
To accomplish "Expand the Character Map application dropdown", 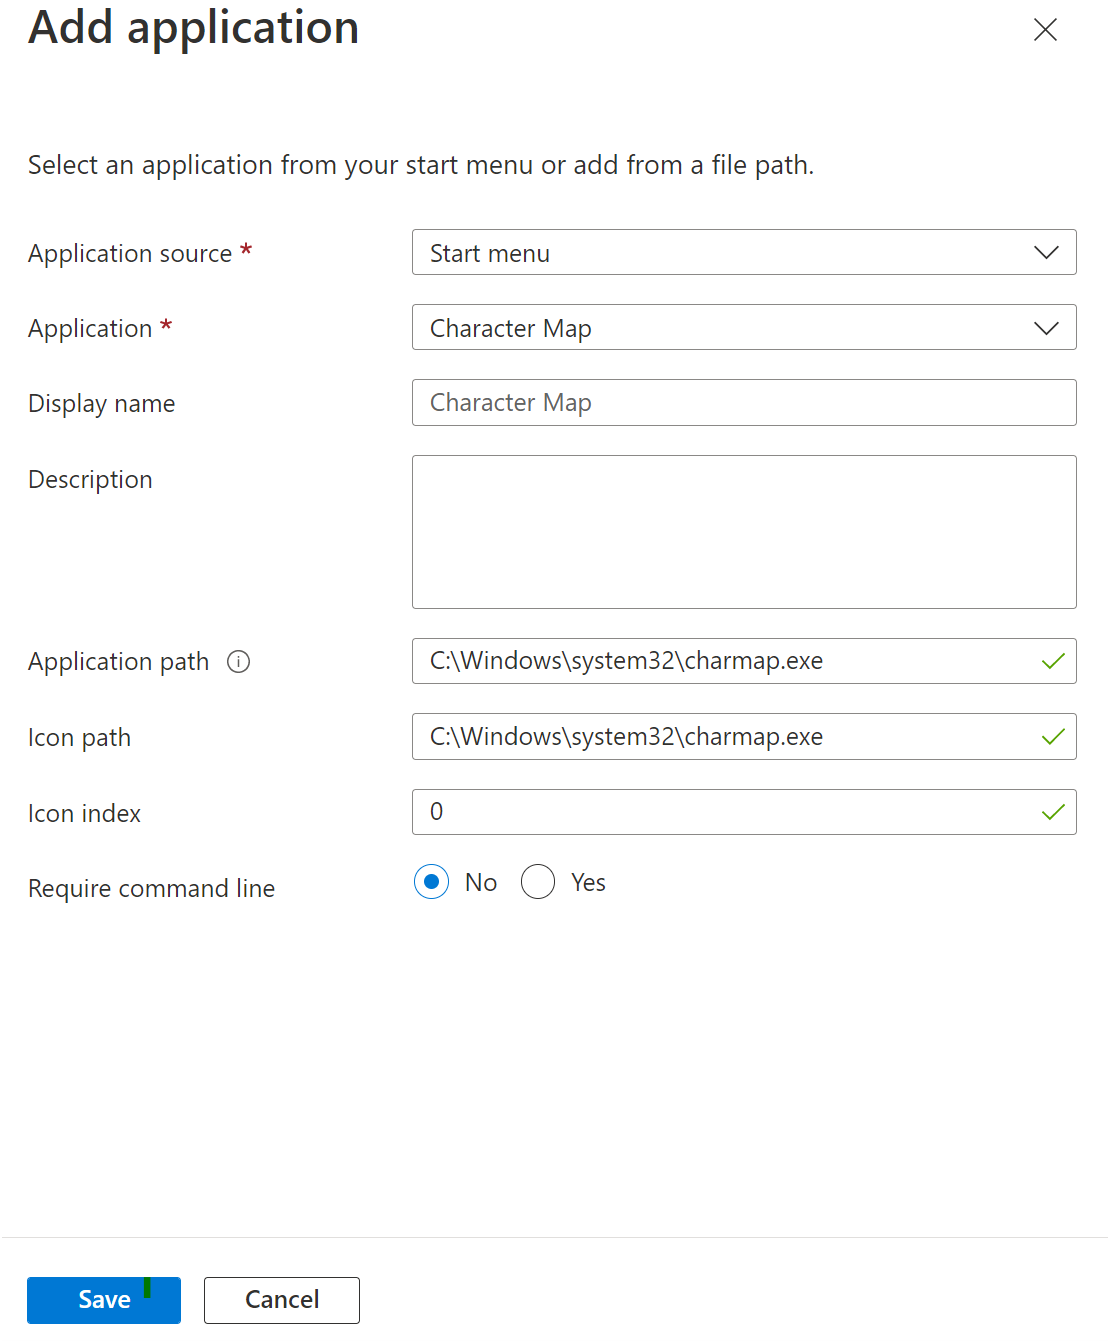I will pos(720,328).
